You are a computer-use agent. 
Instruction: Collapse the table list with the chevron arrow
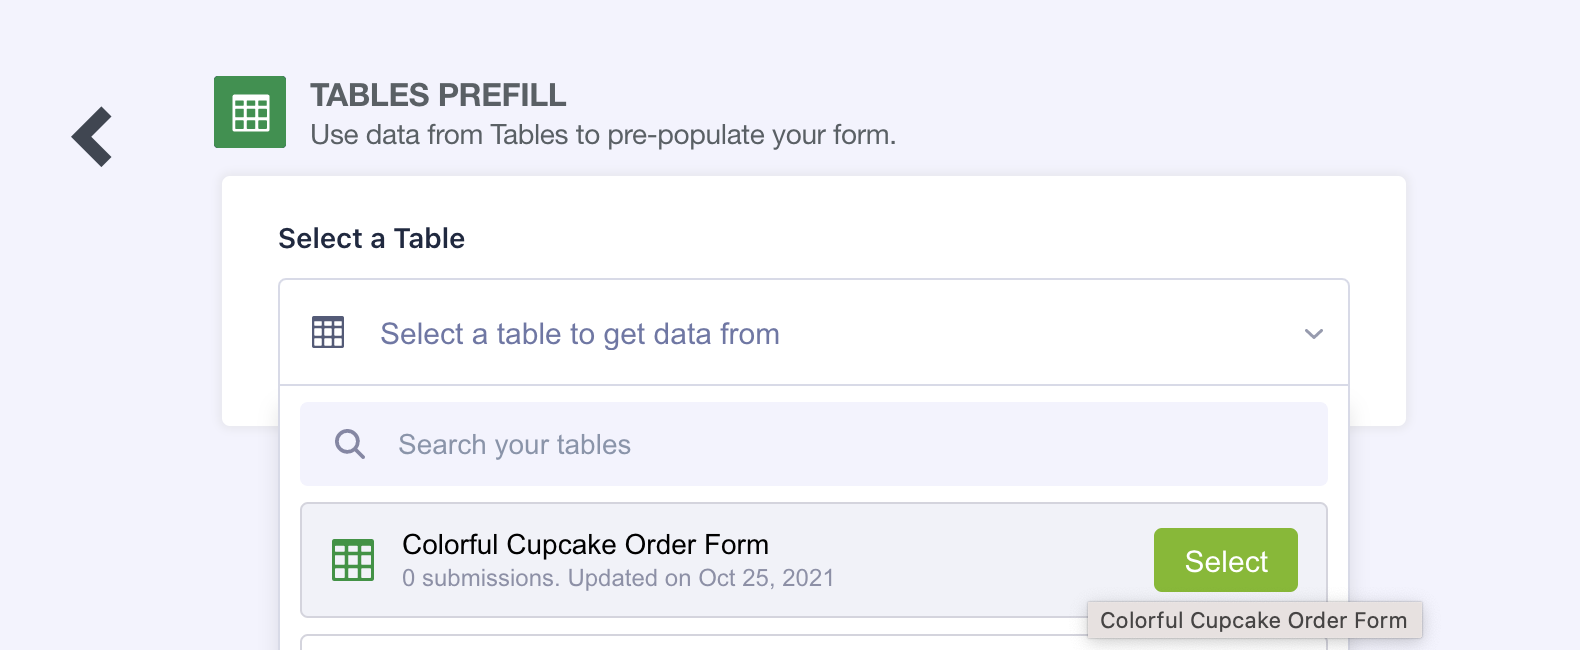[1313, 334]
